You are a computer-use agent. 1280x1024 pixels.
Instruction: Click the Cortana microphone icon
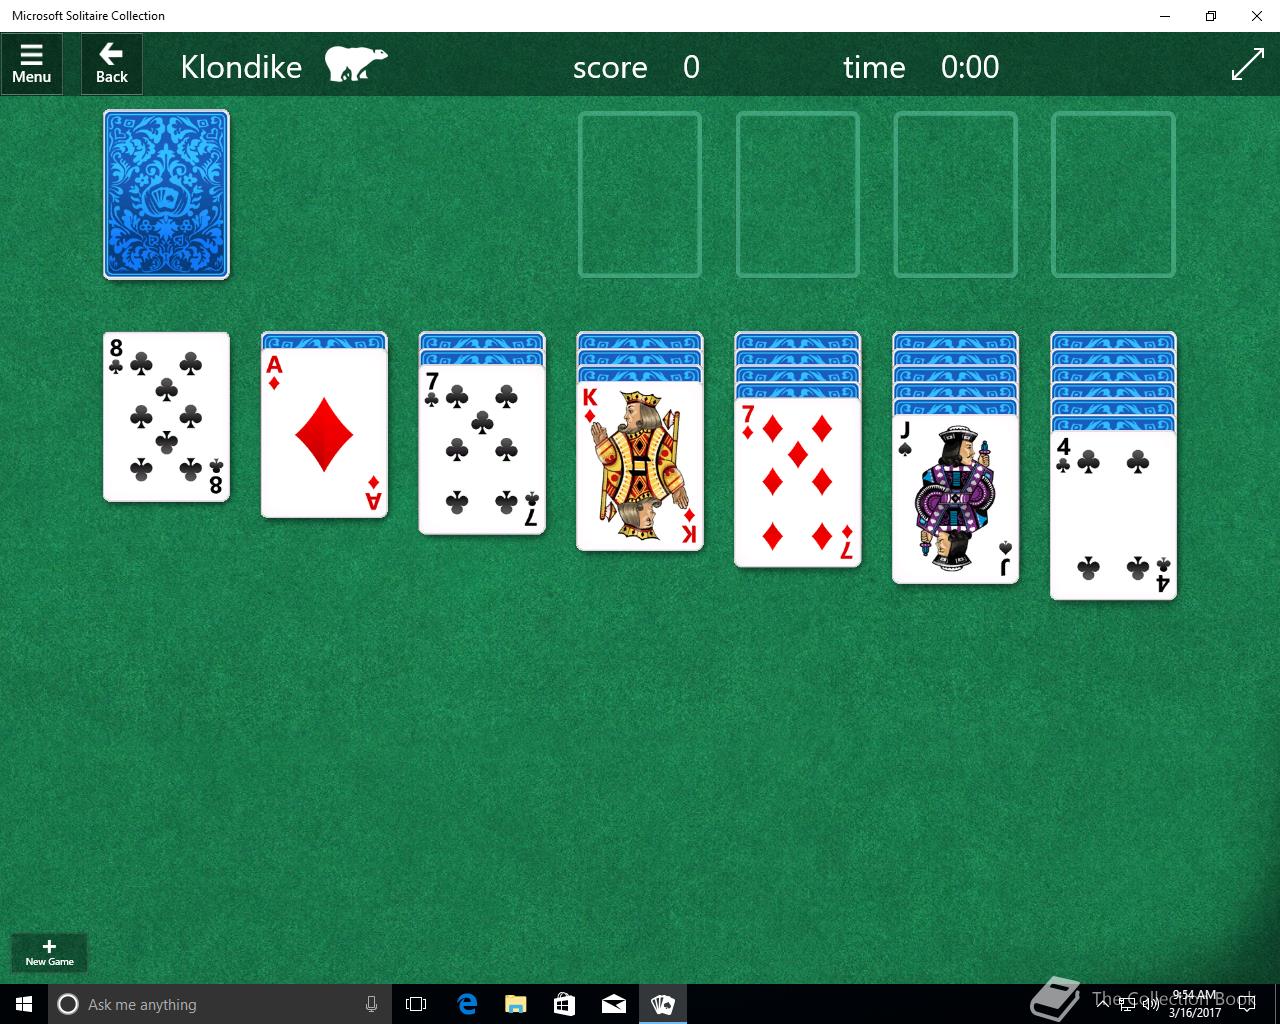pyautogui.click(x=371, y=1004)
